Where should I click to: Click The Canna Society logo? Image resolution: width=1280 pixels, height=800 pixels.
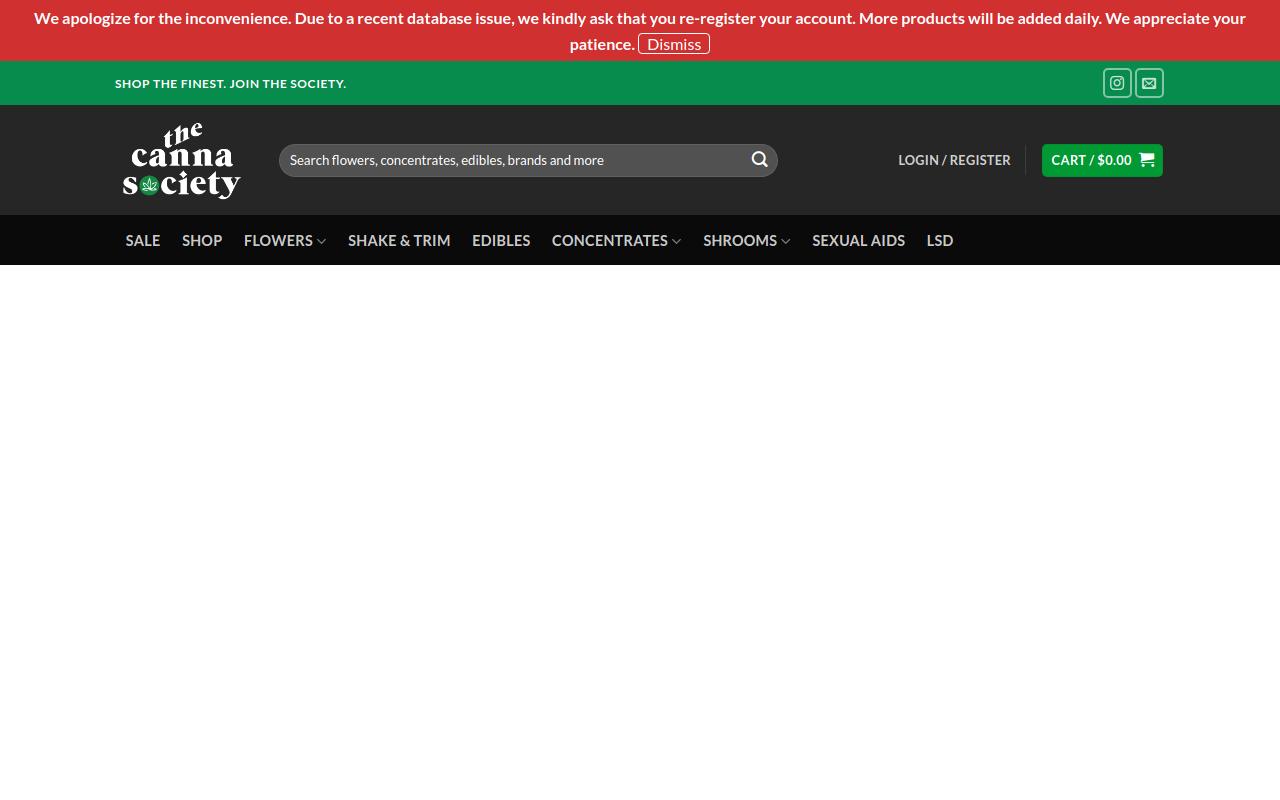point(182,160)
